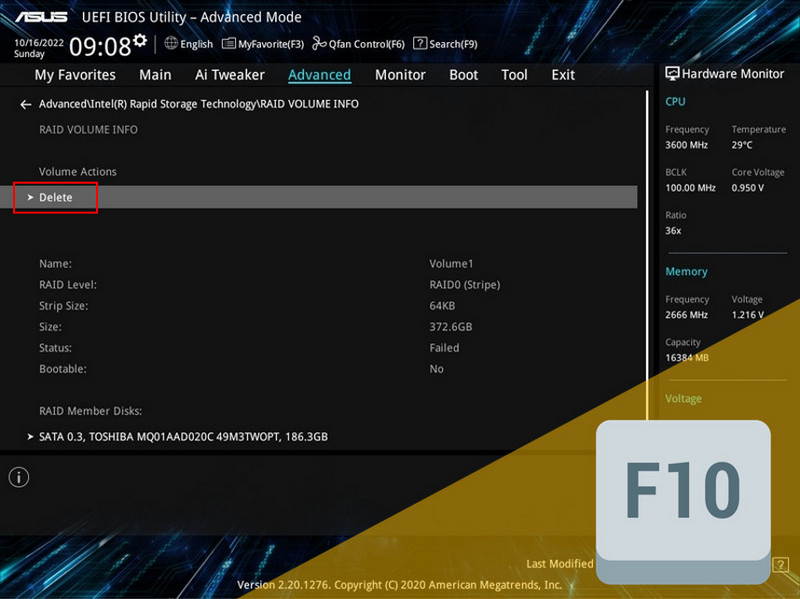This screenshot has width=800, height=599.
Task: Click the Memory section heading
Action: pyautogui.click(x=686, y=271)
